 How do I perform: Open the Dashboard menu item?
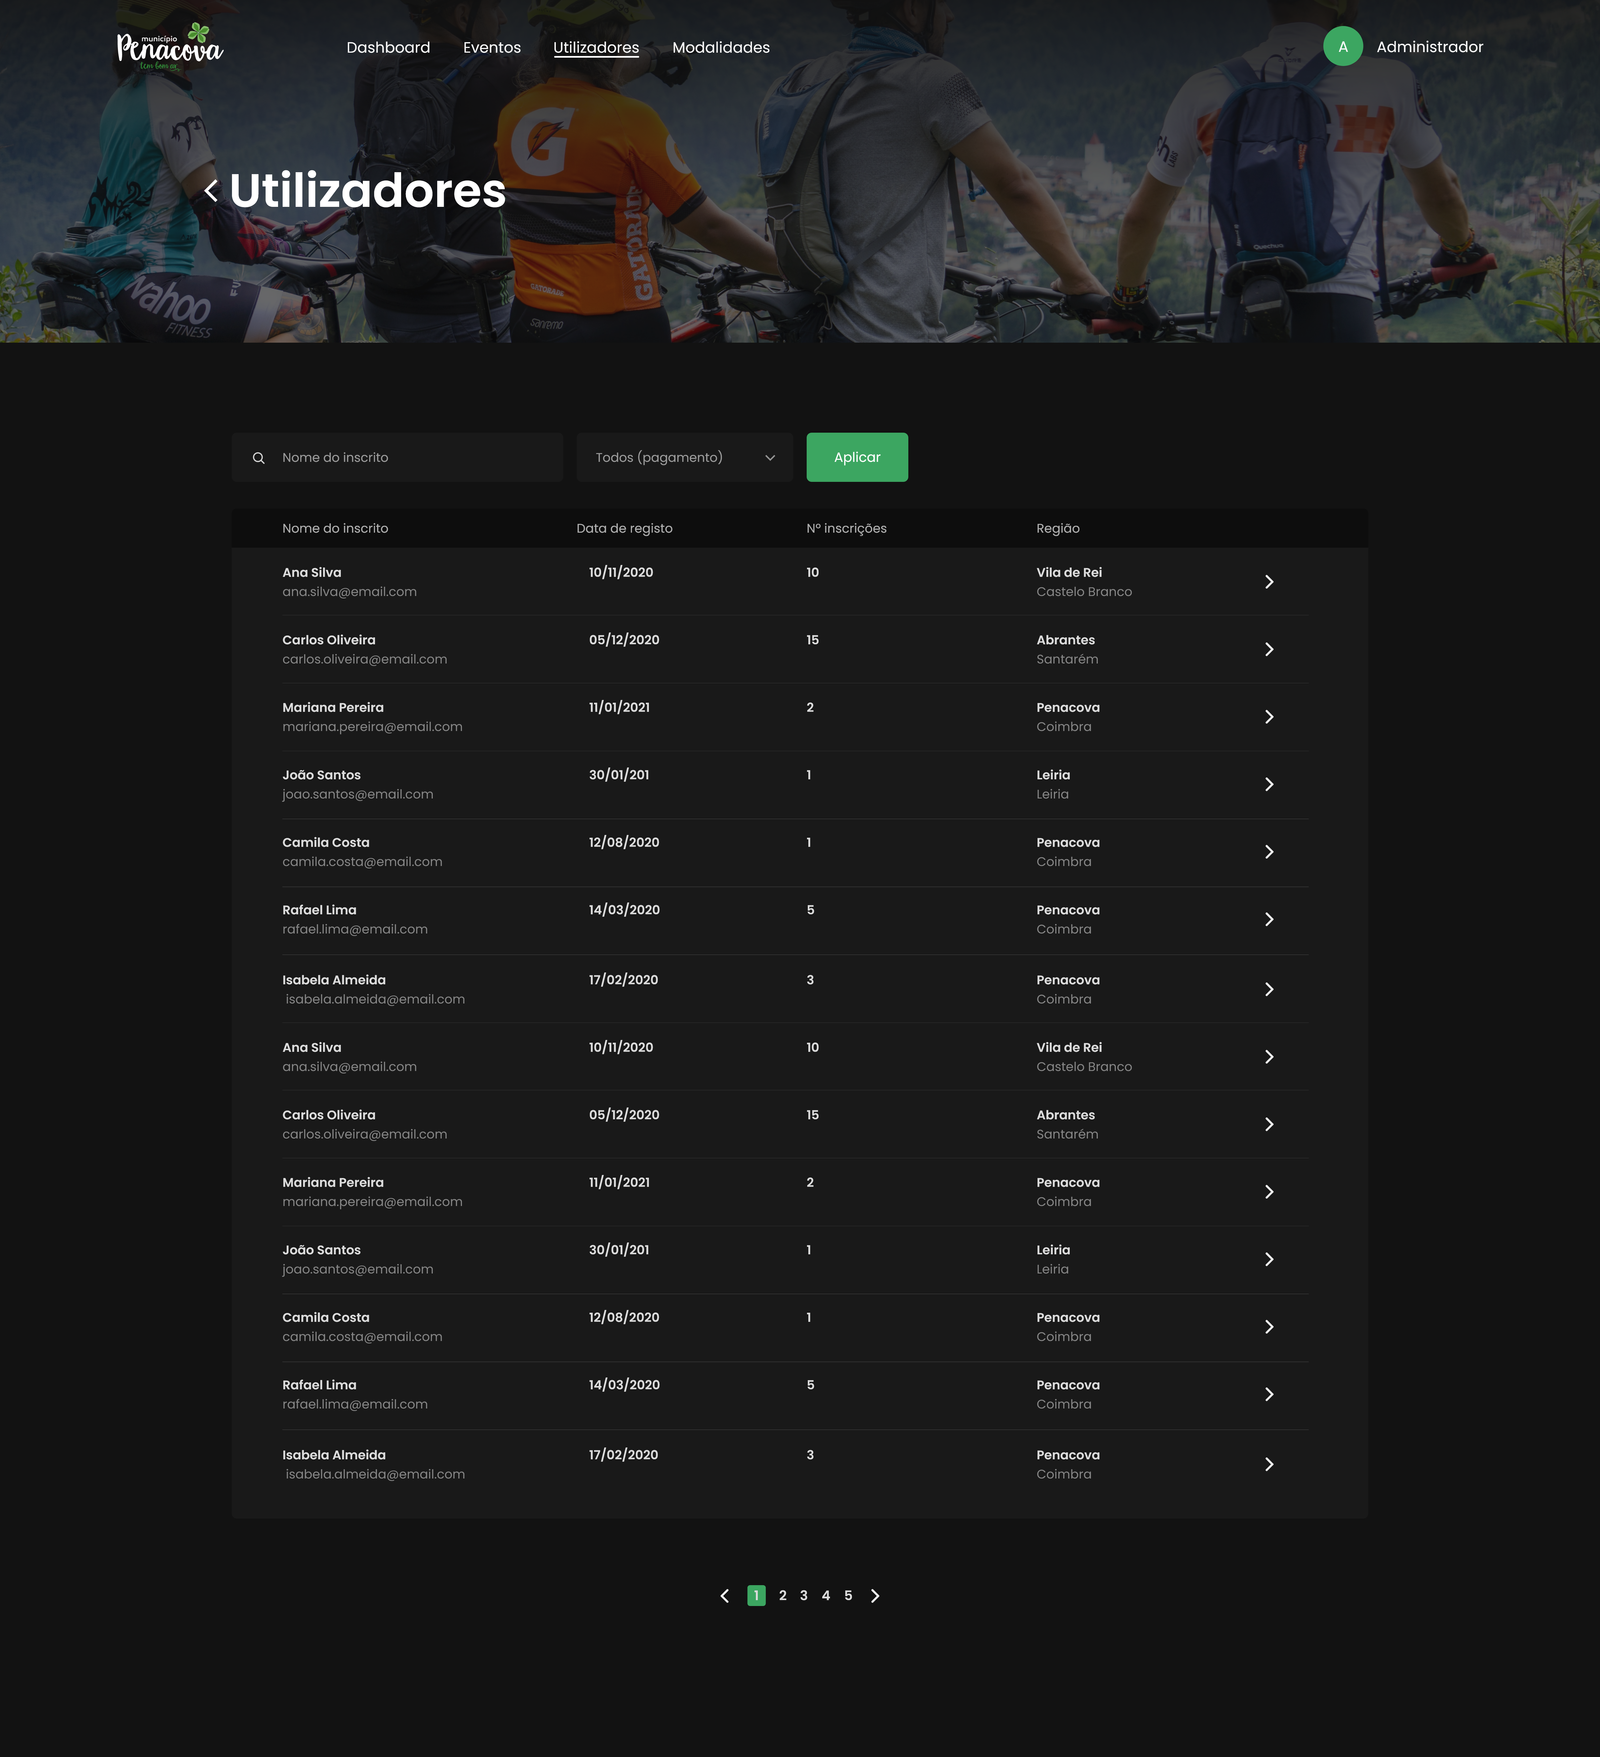tap(388, 48)
